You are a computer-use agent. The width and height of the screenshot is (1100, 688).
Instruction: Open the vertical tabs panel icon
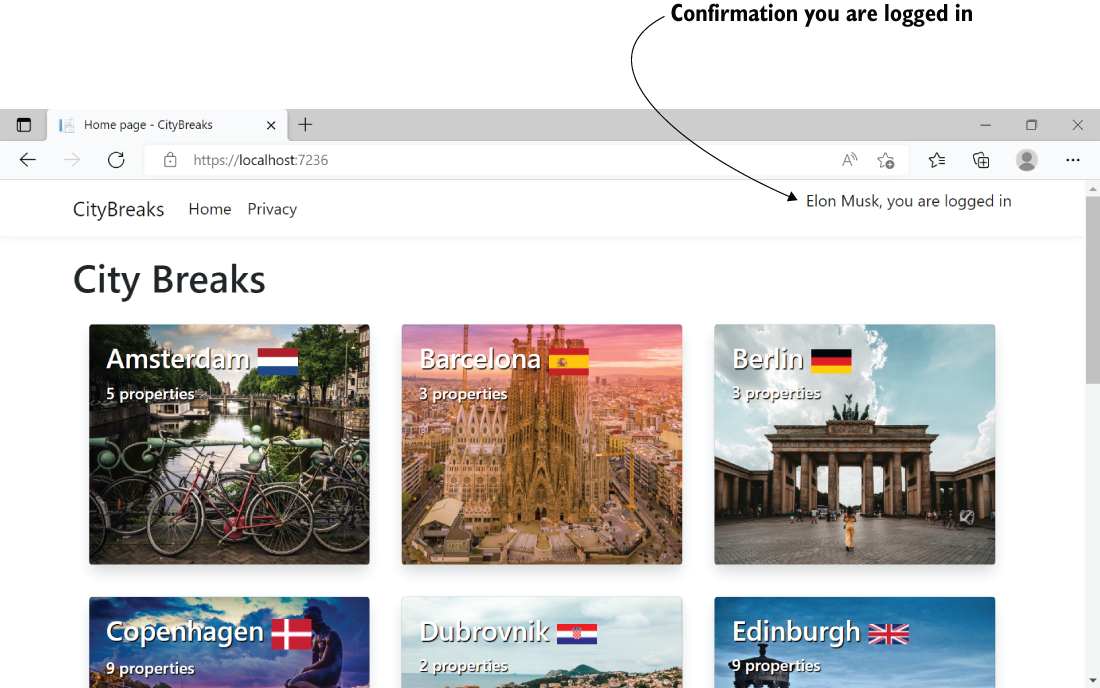(x=24, y=125)
